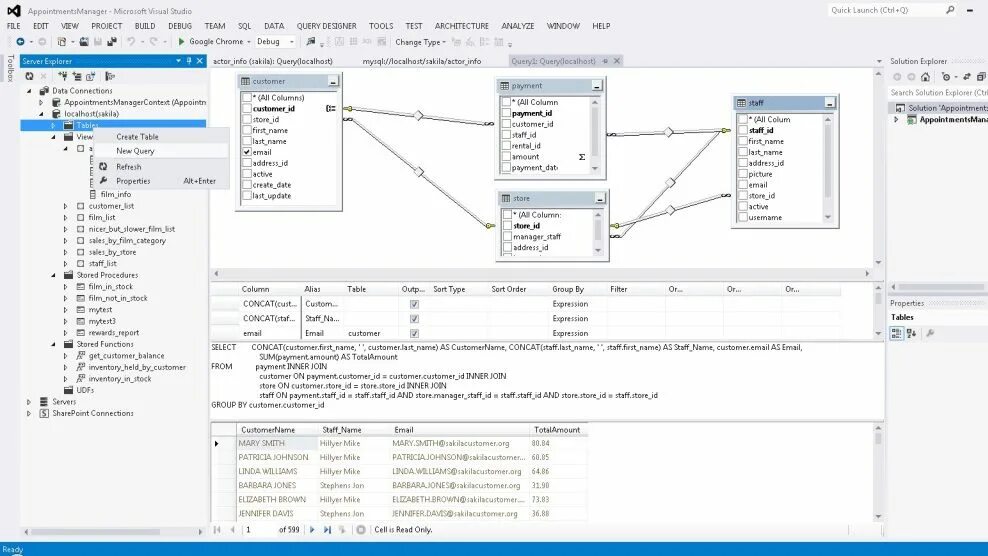Select the get_customer_balance function
Viewport: 988px width, 556px height.
click(126, 356)
